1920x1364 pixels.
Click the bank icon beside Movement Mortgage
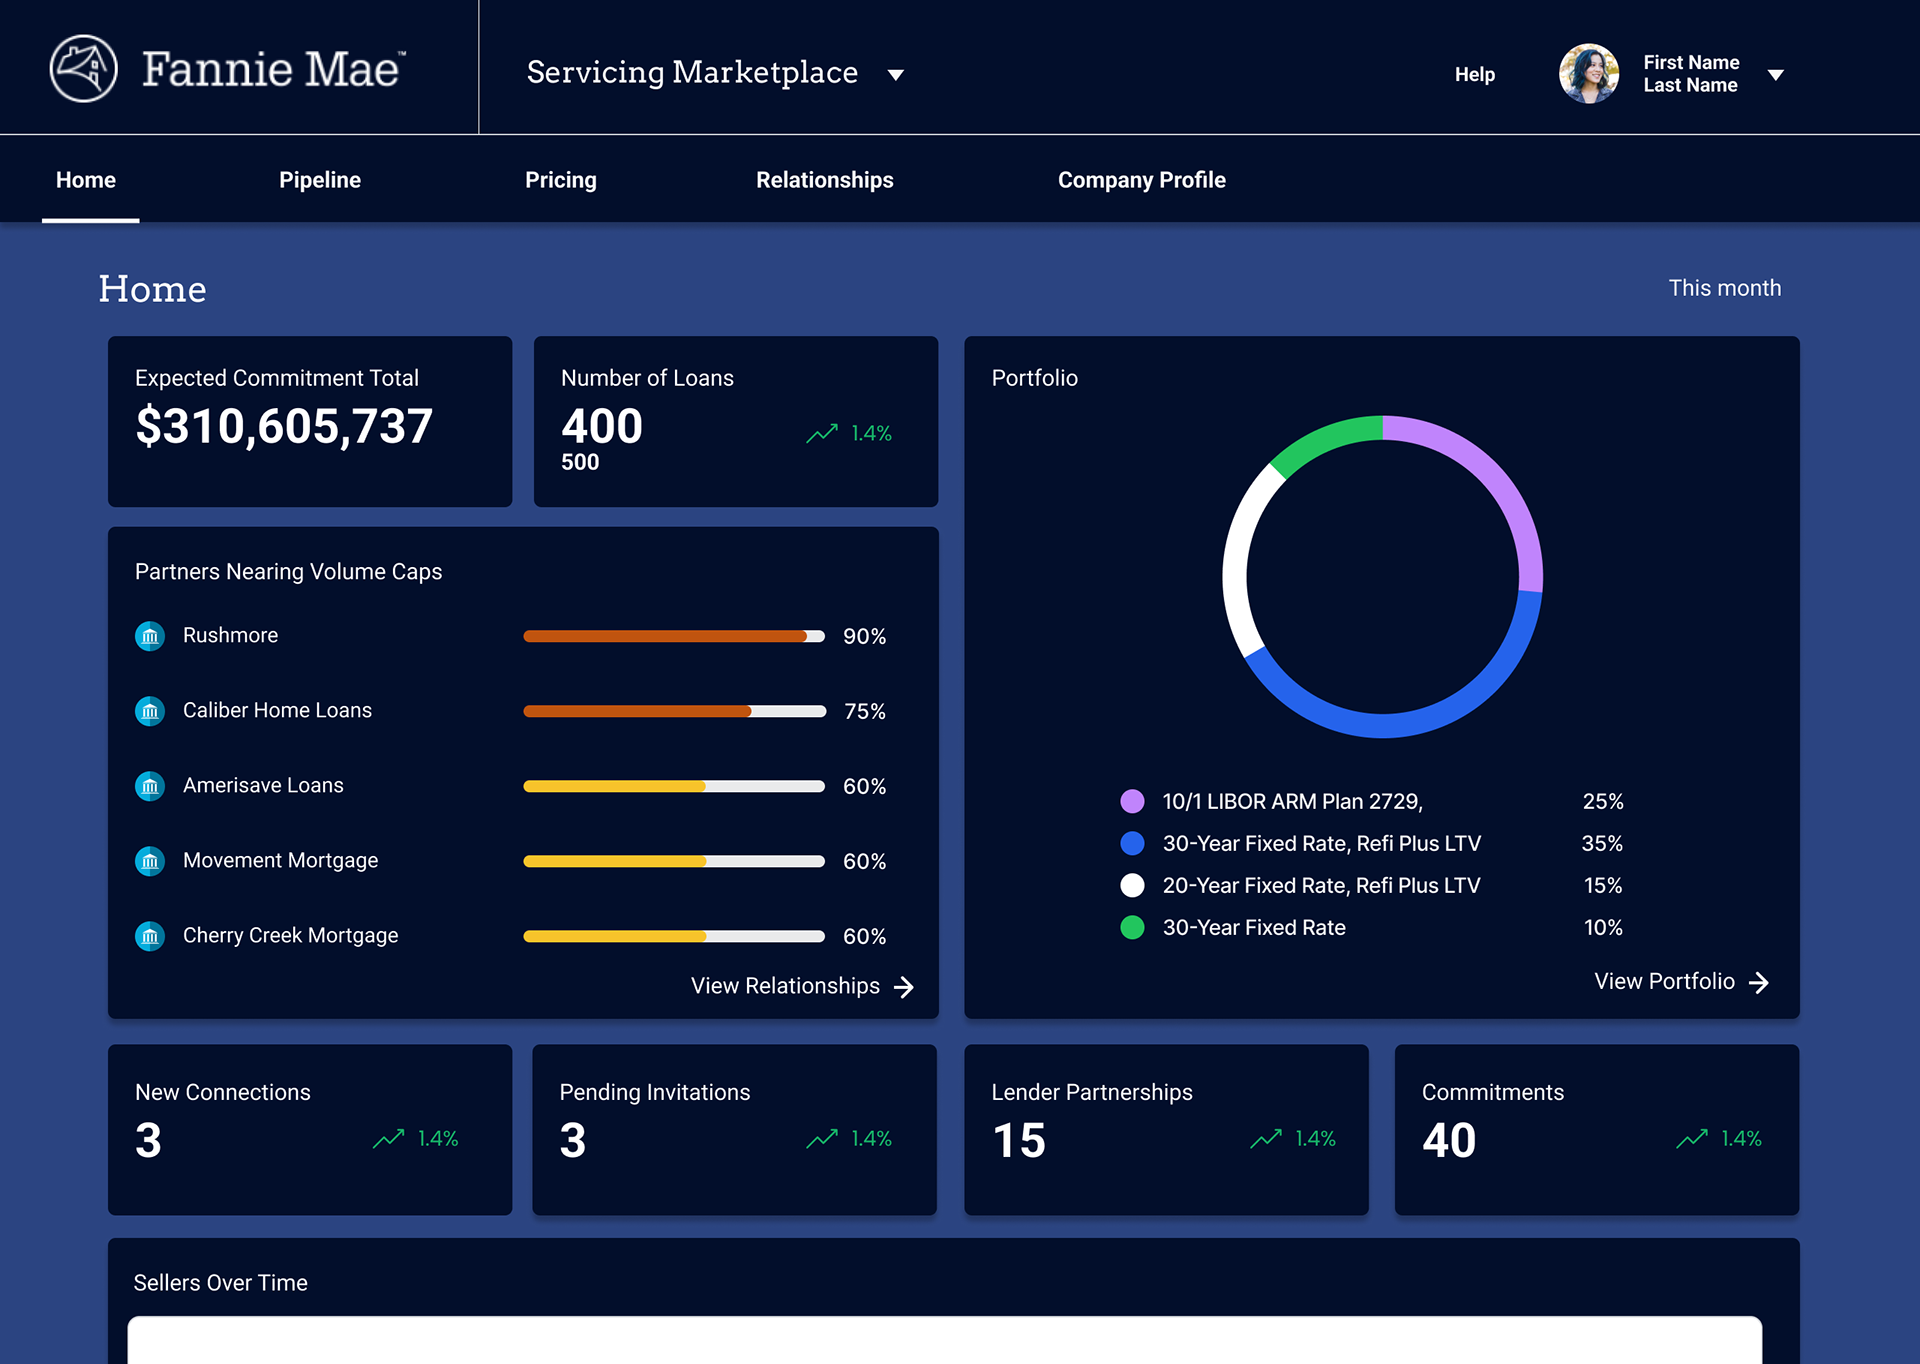tap(150, 861)
